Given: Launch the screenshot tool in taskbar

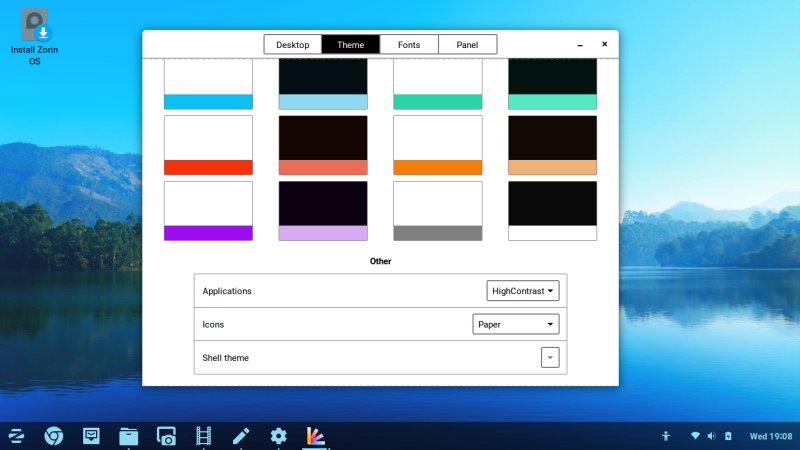Looking at the screenshot, I should click(166, 436).
